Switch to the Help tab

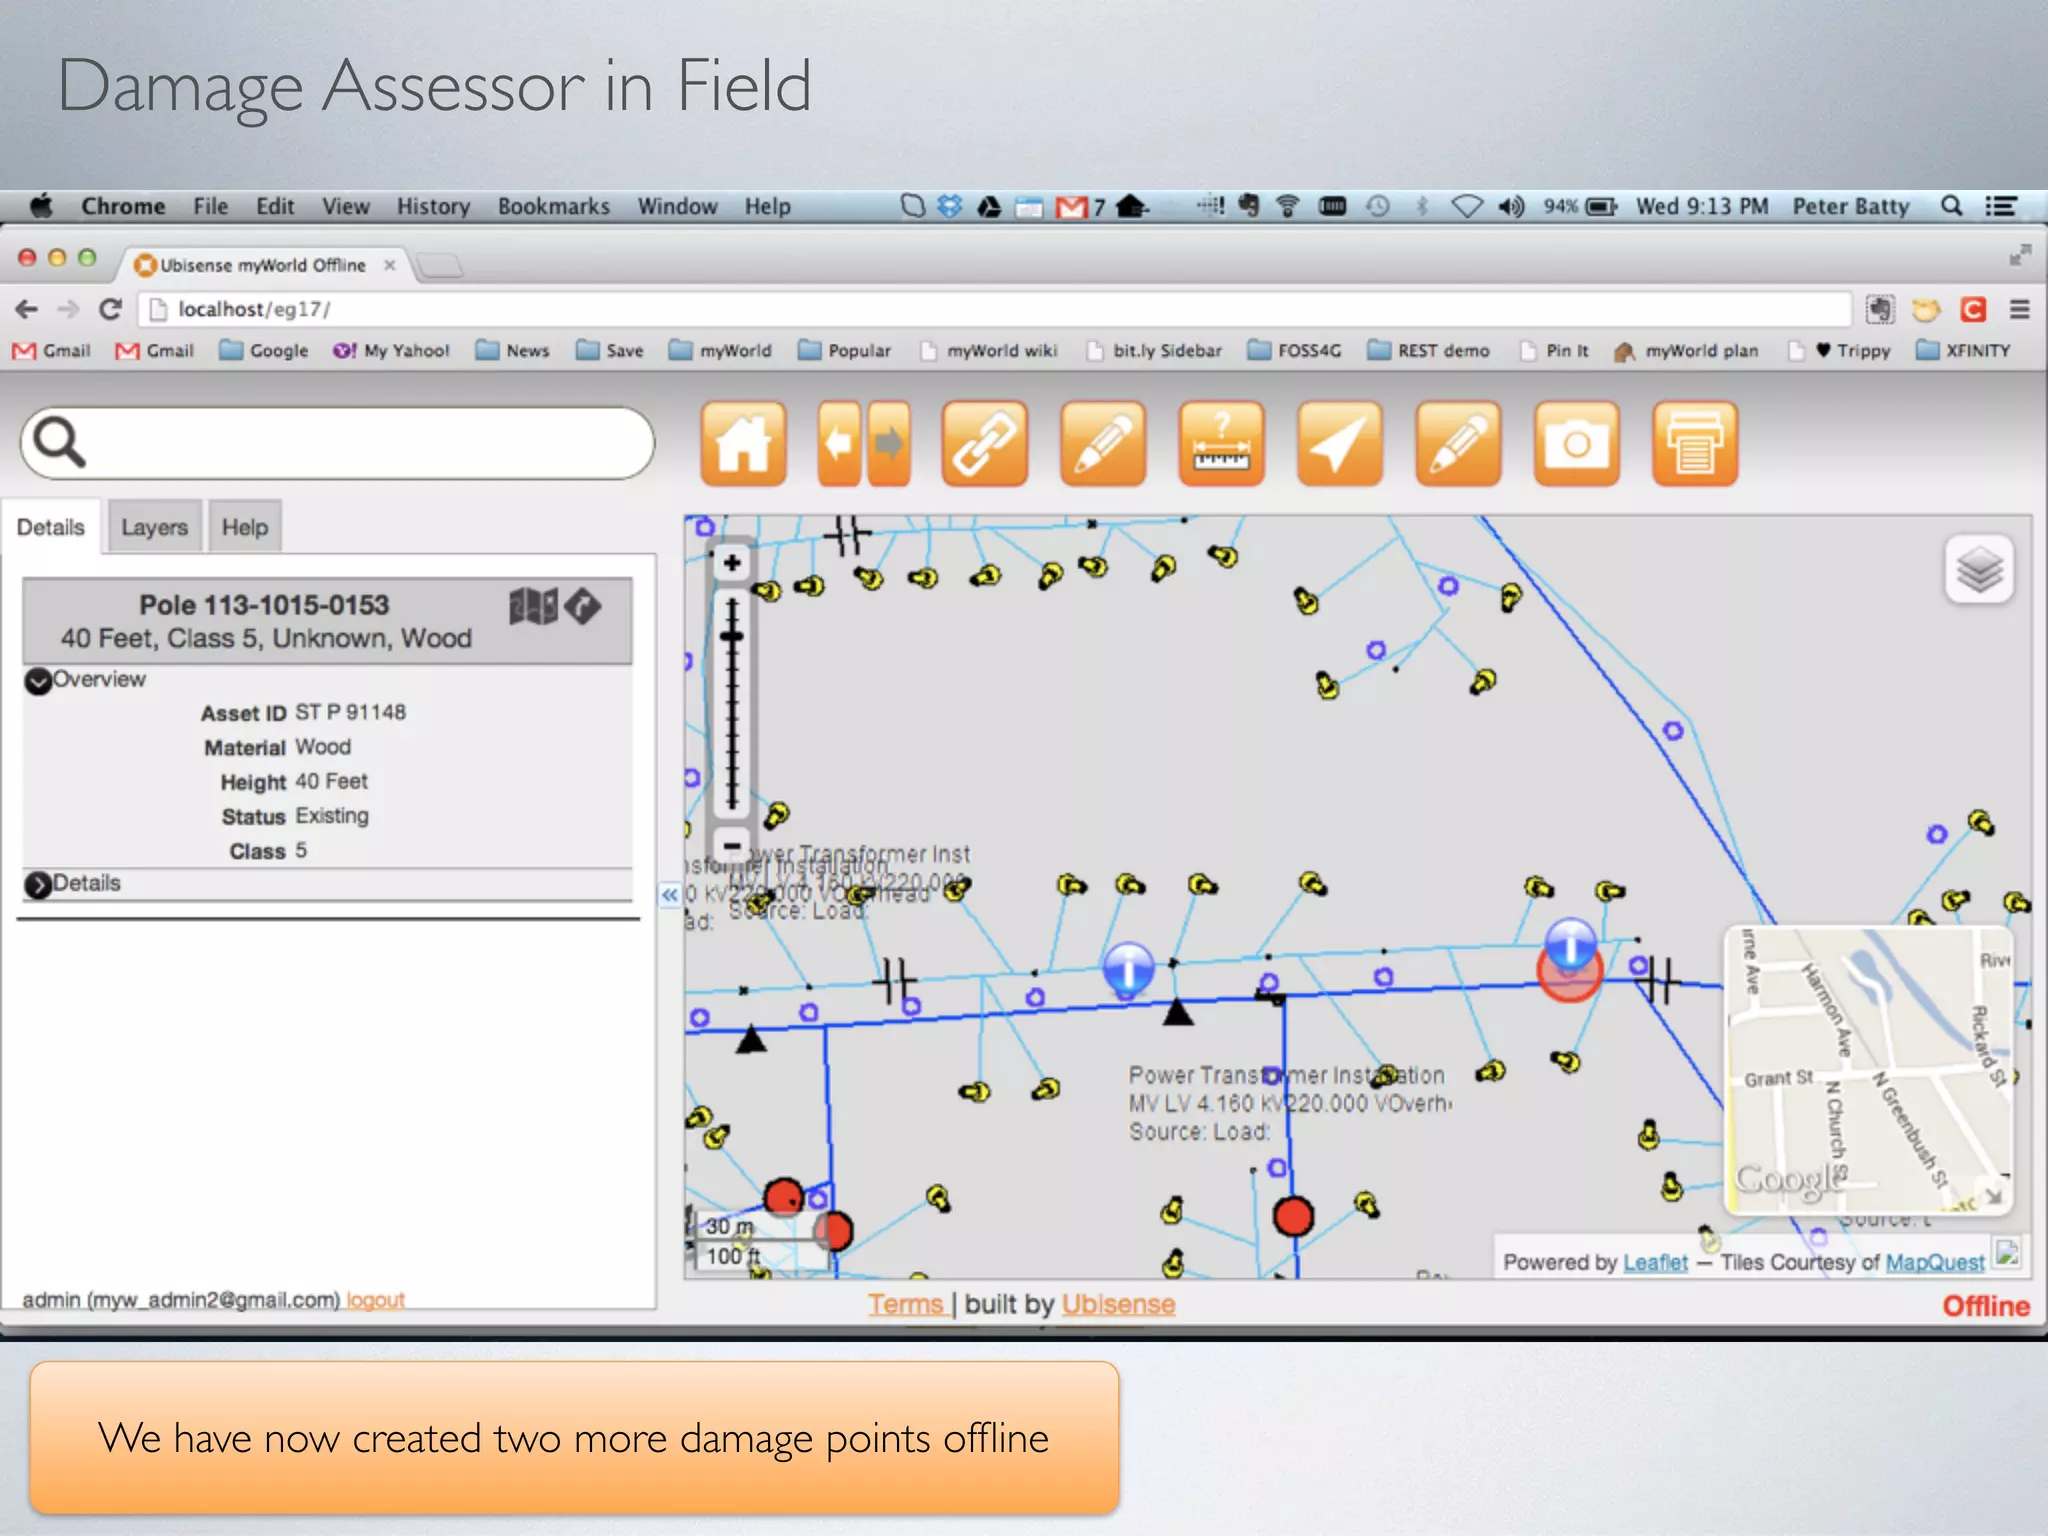tap(245, 527)
